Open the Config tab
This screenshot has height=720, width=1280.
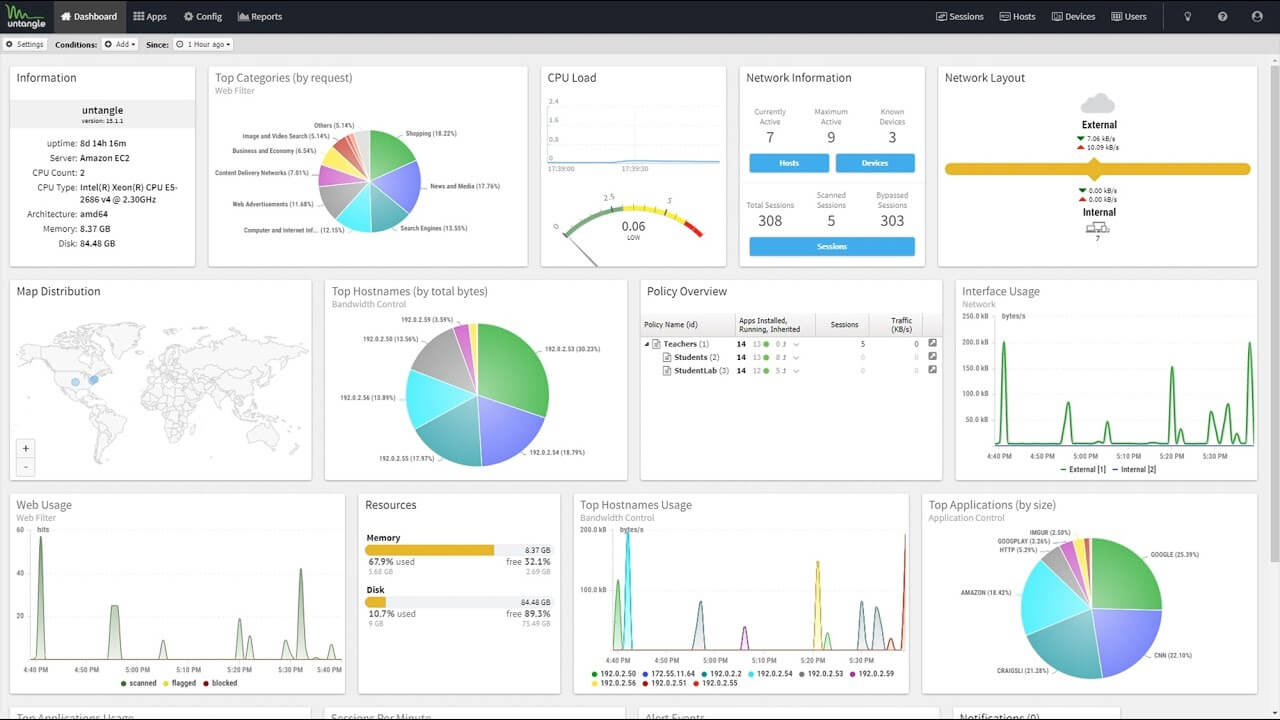click(x=203, y=17)
